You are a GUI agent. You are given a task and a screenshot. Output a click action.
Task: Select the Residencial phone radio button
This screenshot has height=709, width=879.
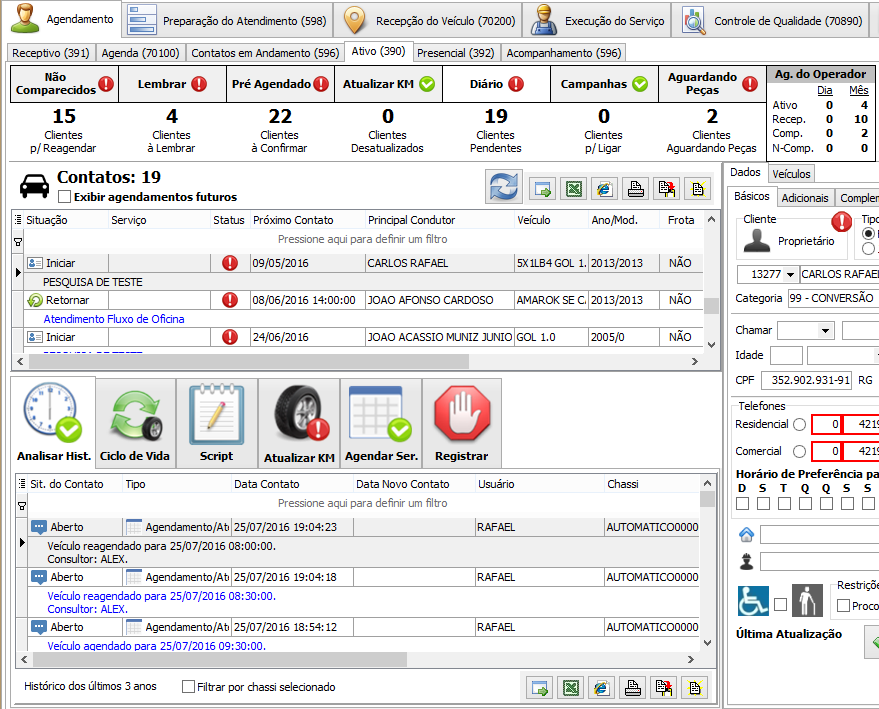click(799, 424)
